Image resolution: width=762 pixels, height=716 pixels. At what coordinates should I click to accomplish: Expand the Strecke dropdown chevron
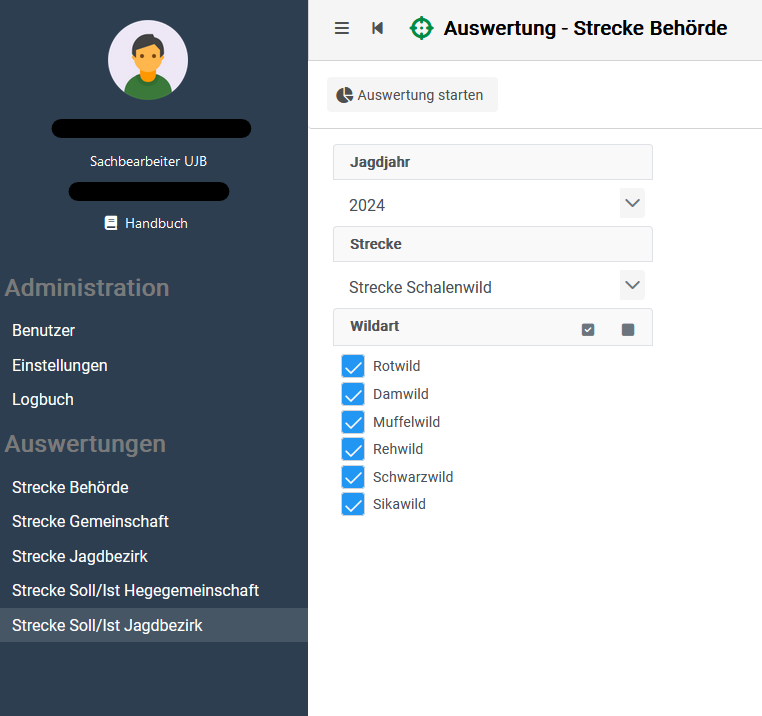(x=632, y=286)
